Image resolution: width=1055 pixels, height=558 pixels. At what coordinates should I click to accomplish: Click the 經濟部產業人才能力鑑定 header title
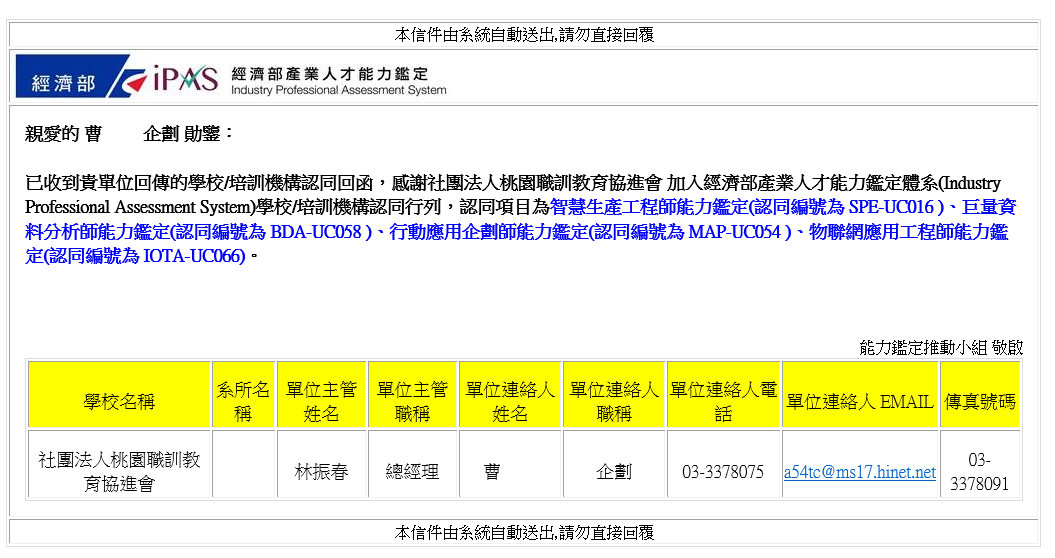point(330,73)
